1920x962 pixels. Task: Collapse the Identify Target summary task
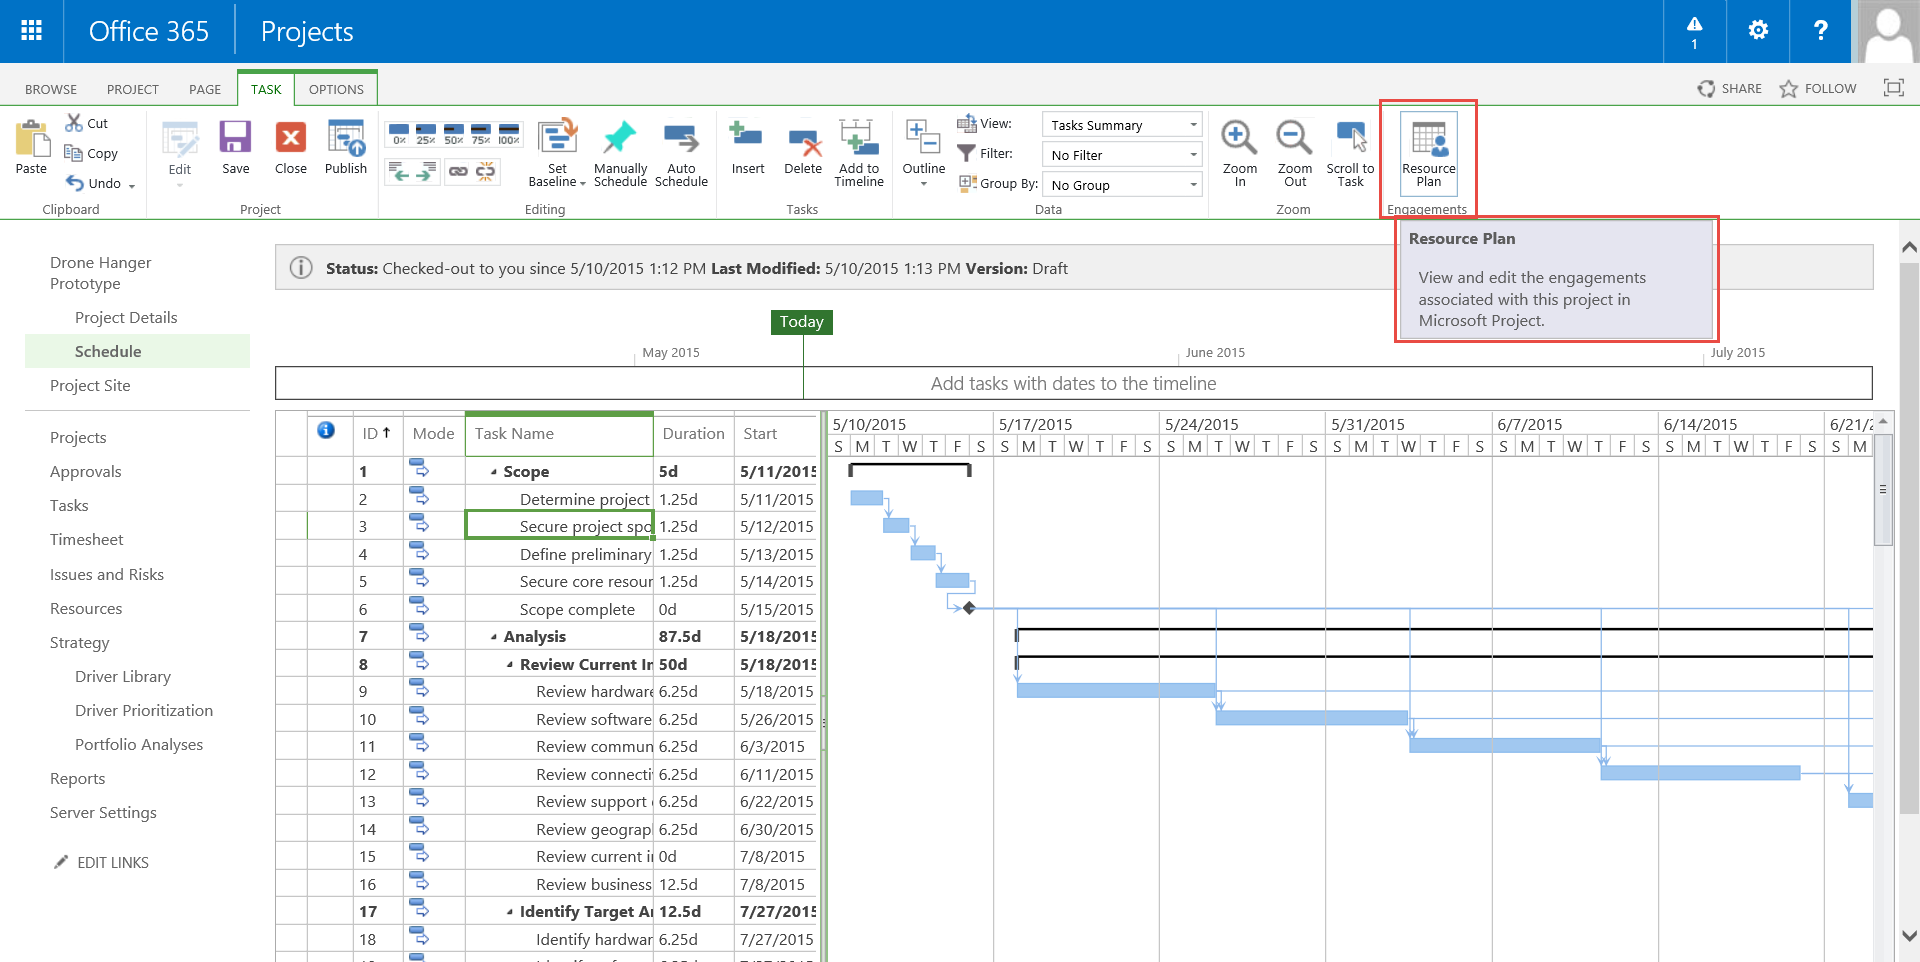coord(510,912)
